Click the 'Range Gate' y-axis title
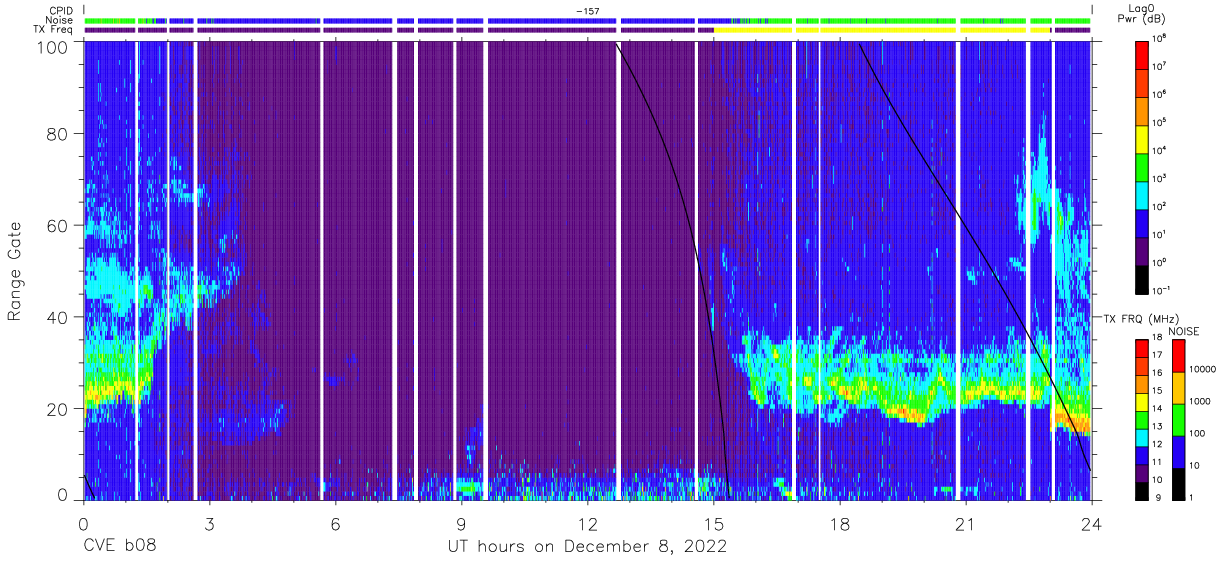This screenshot has height=567, width=1228. point(15,272)
